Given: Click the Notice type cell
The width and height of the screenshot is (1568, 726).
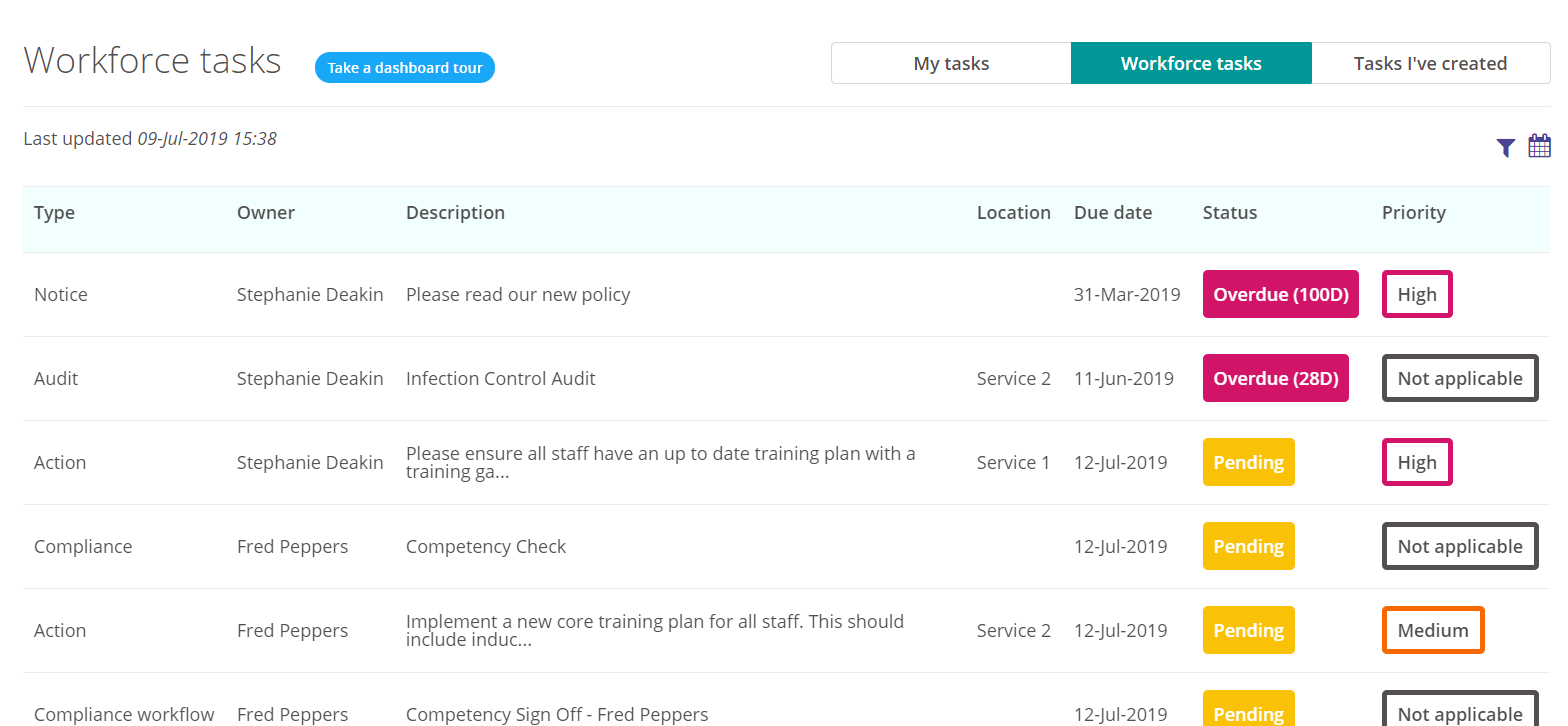Looking at the screenshot, I should click(x=61, y=294).
